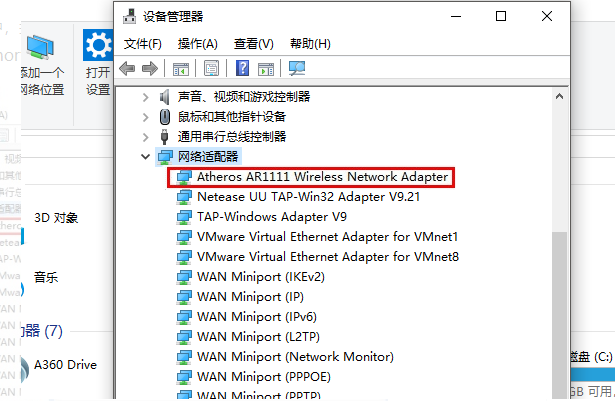615x401 pixels.
Task: Select WAN Miniport (Network Monitor) device
Action: 295,357
